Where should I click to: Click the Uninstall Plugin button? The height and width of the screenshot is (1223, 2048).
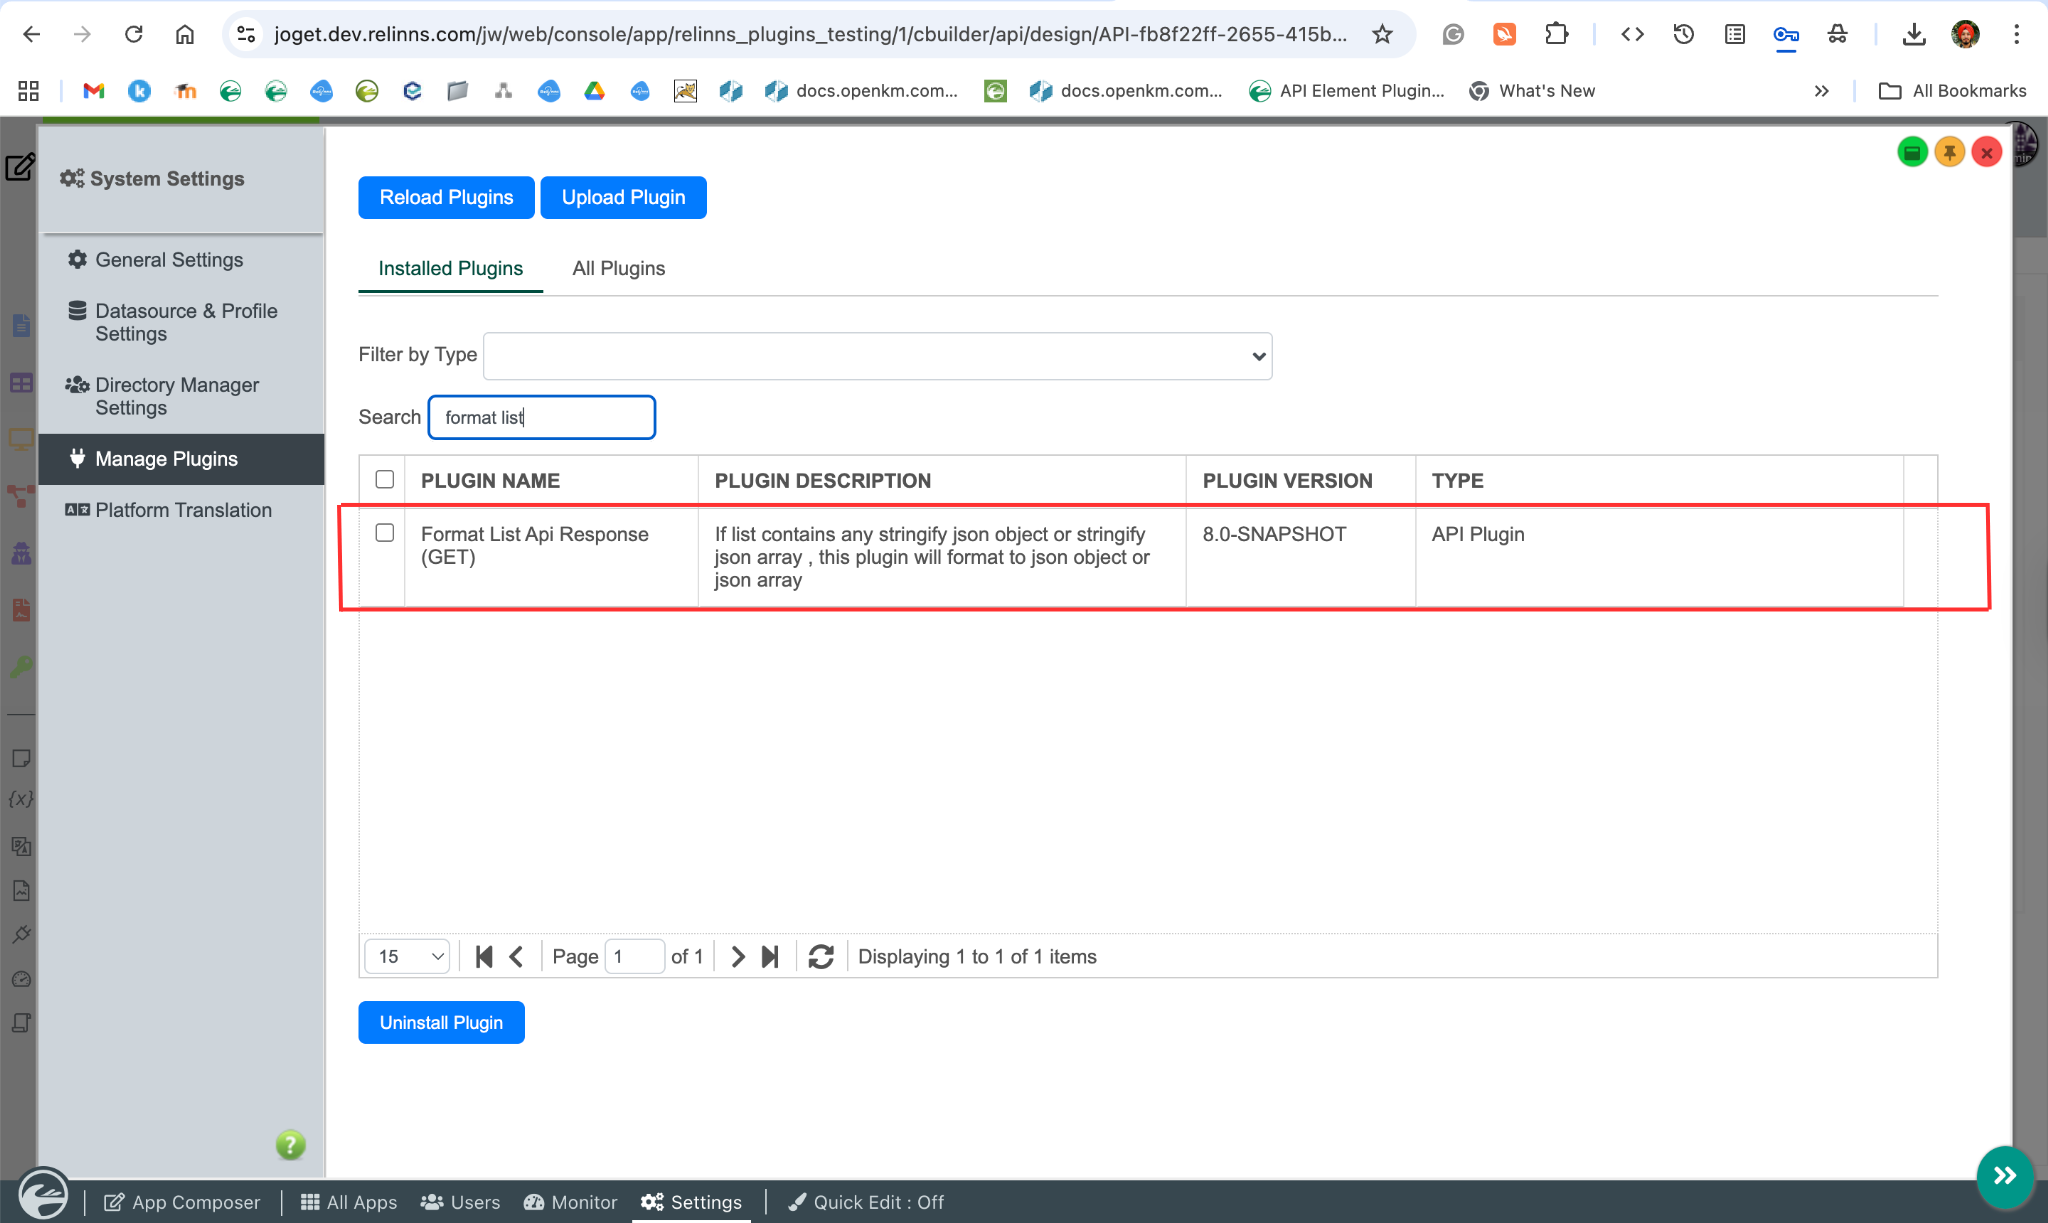coord(441,1023)
